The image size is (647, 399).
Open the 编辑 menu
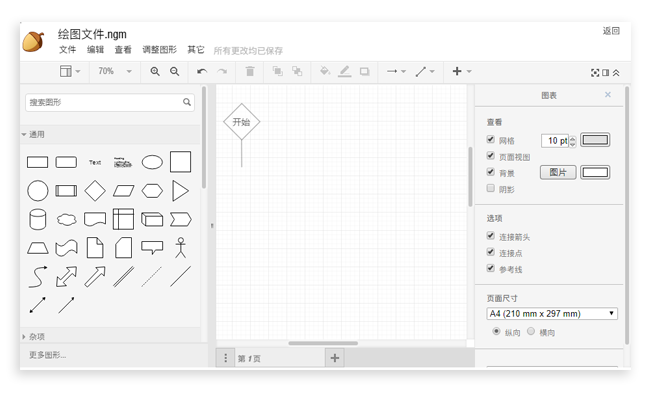click(95, 50)
